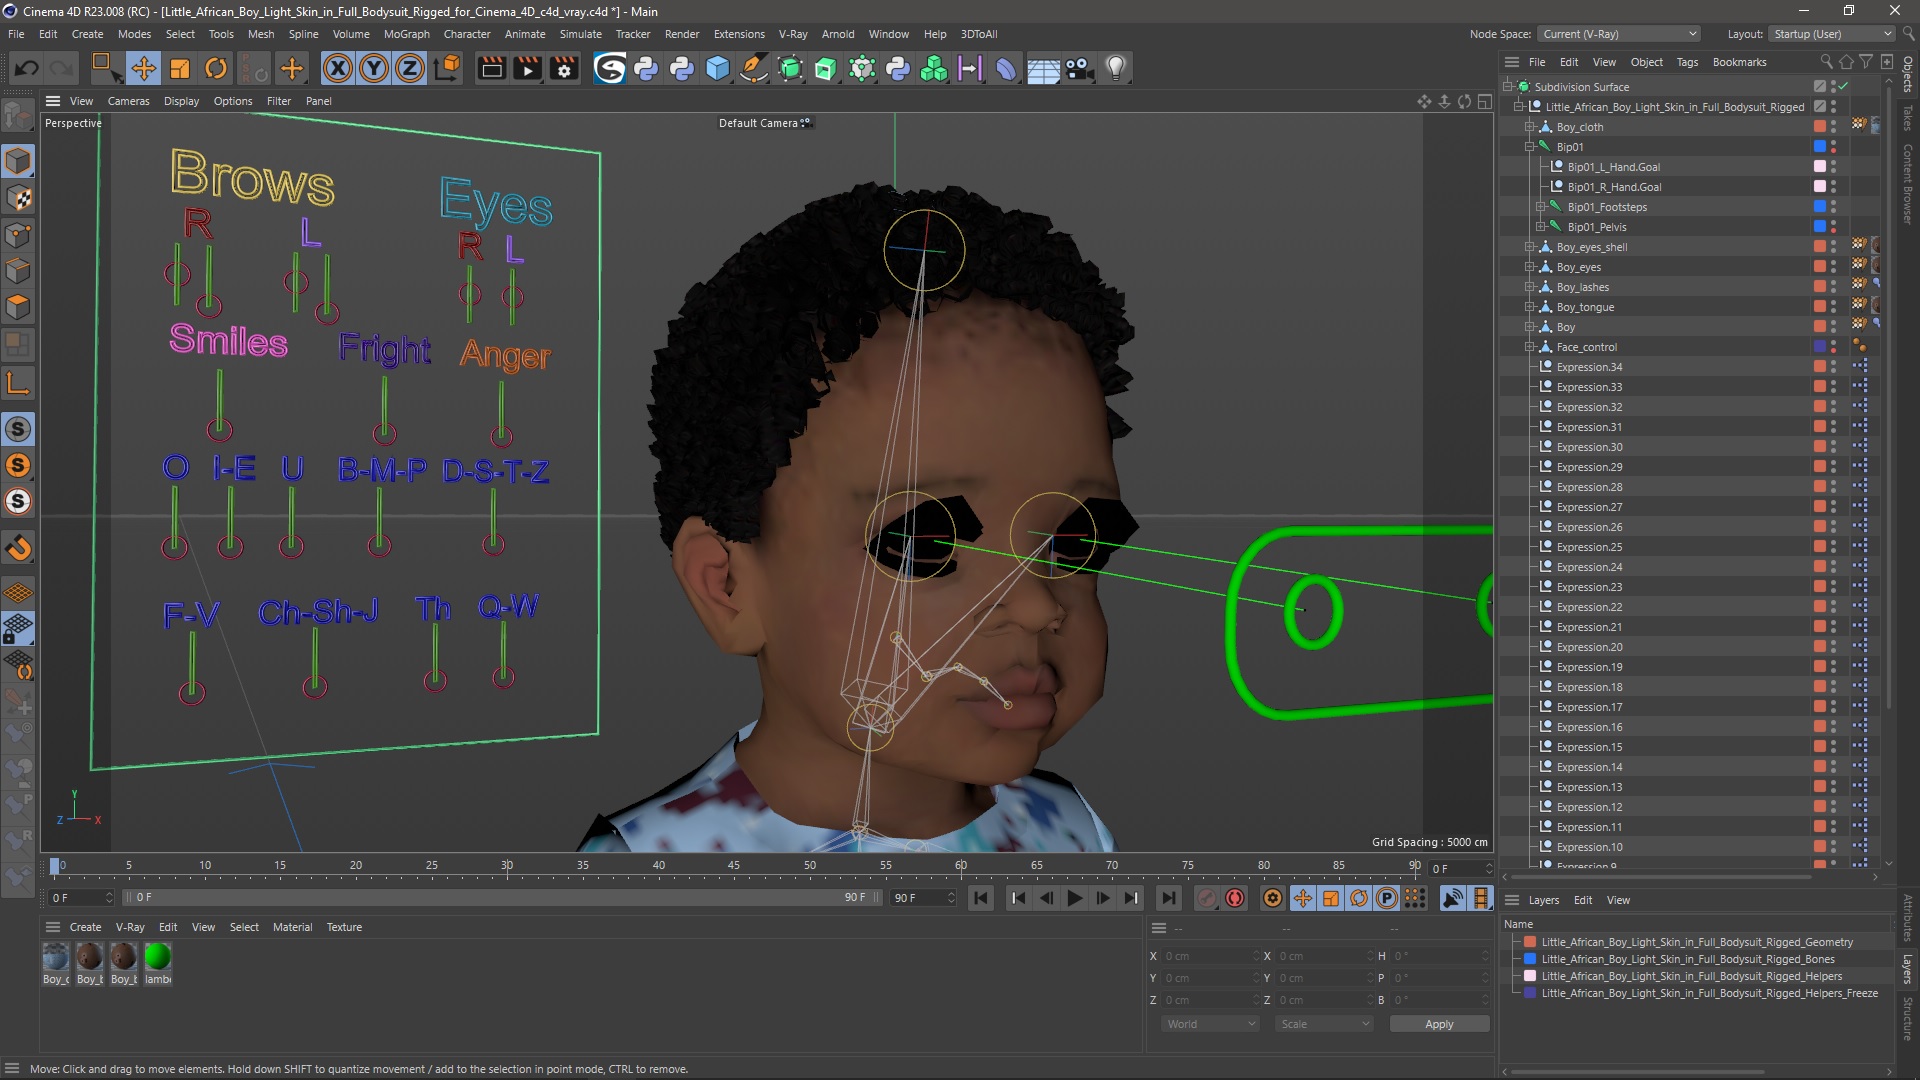Open Layout dropdown Startup (User)
The width and height of the screenshot is (1920, 1080).
pyautogui.click(x=1832, y=34)
